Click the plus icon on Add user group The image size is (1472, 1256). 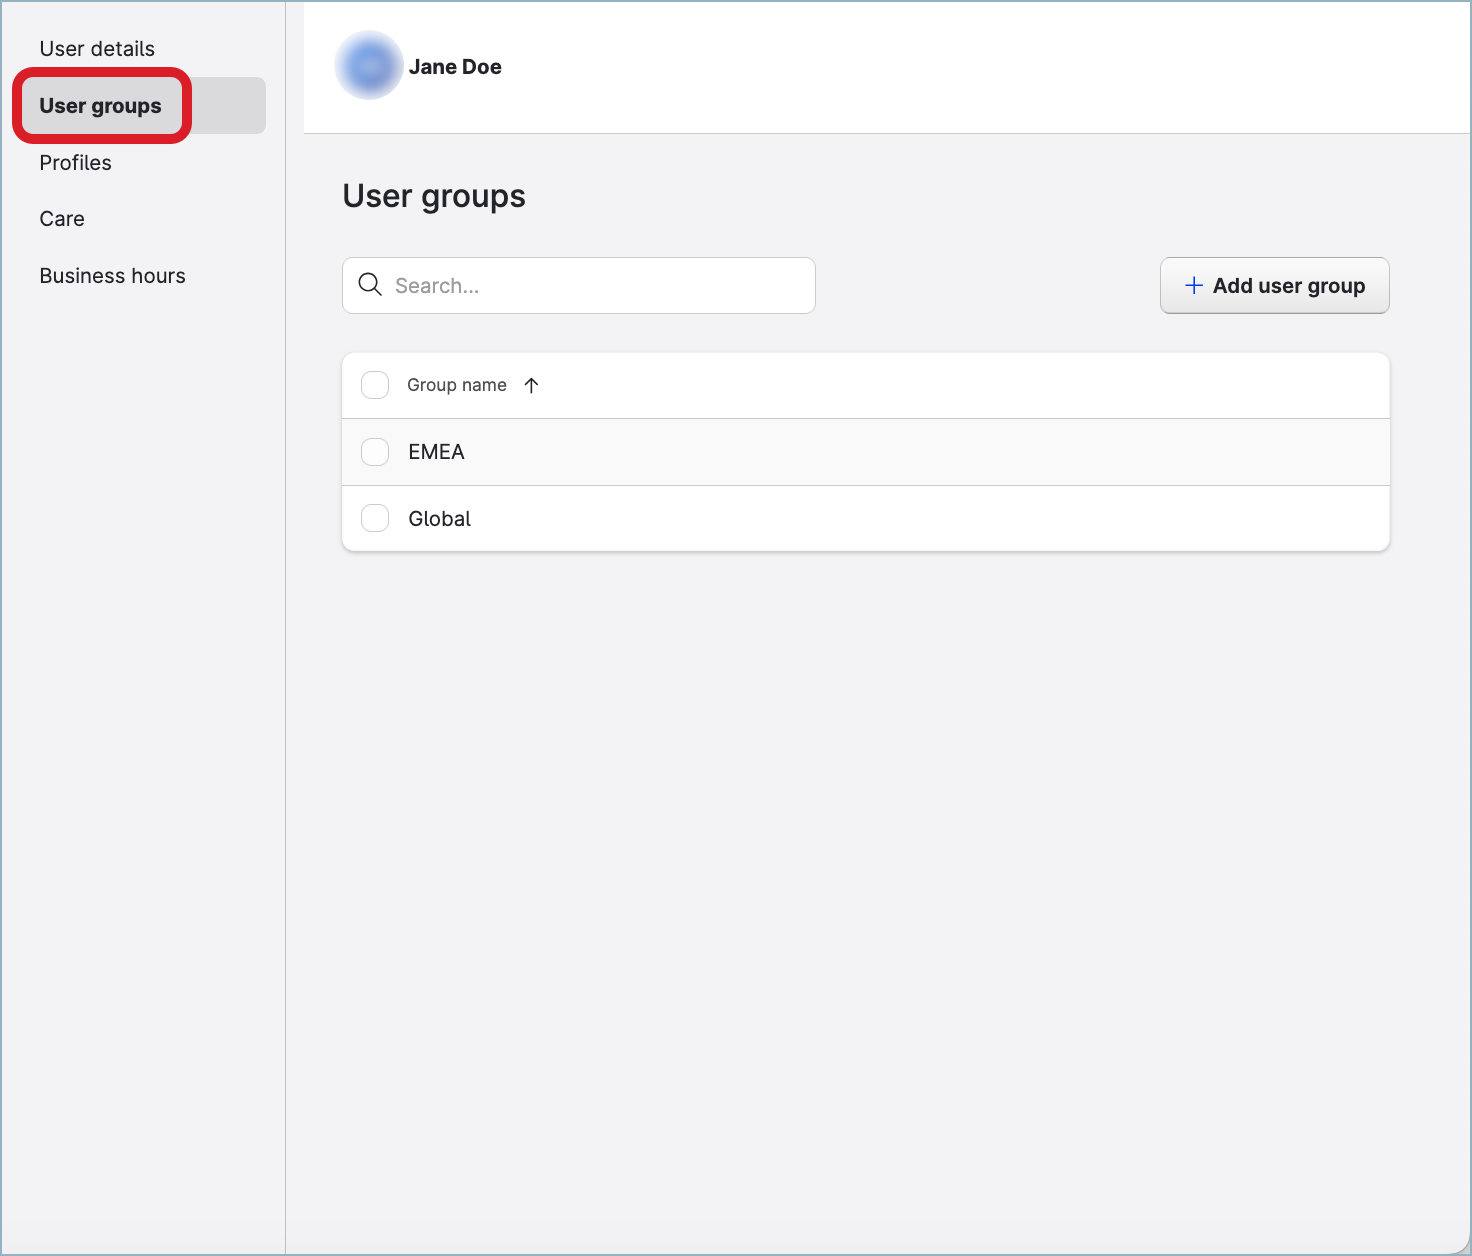coord(1194,285)
